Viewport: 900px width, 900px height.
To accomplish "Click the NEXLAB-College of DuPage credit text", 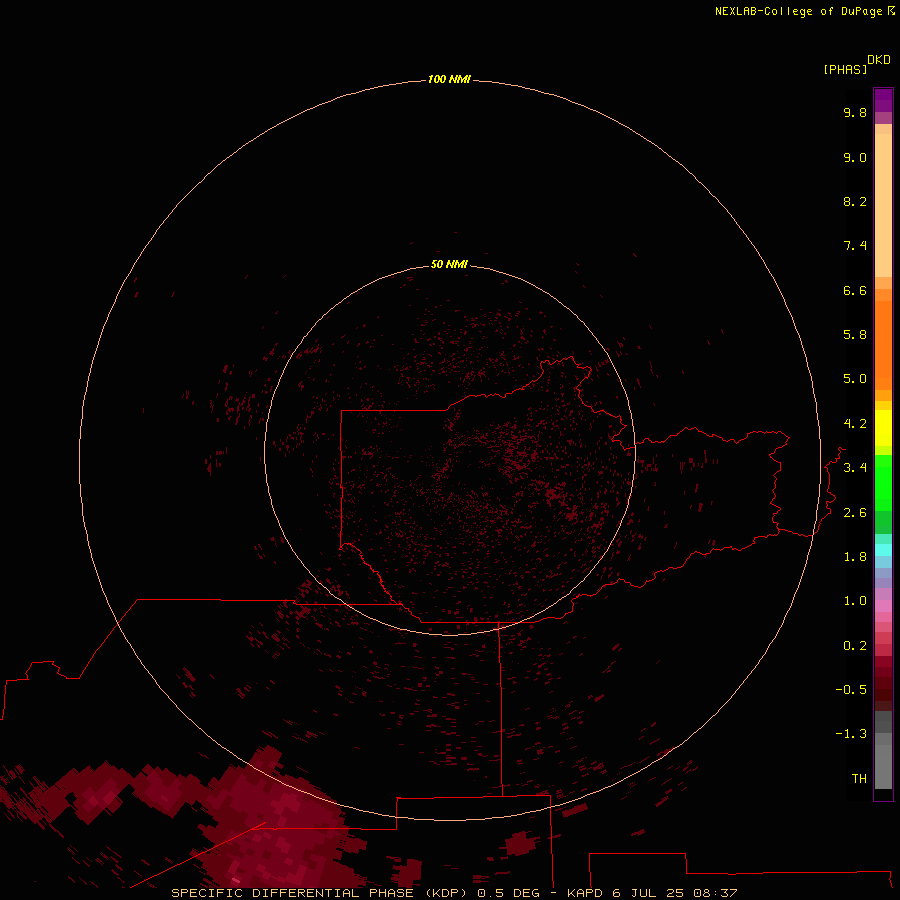I will (798, 11).
